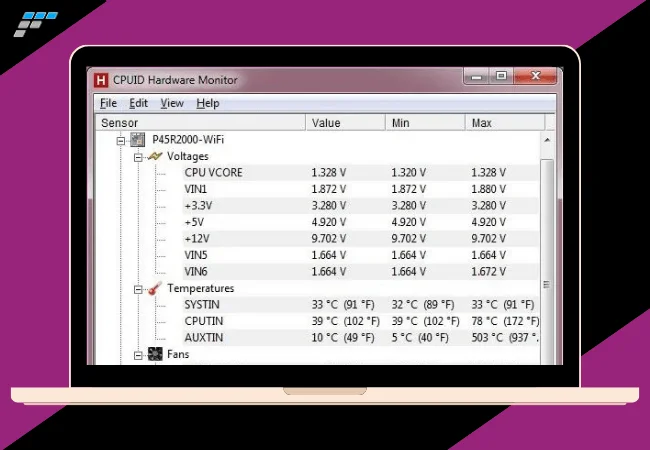Collapse the Temperatures section
The width and height of the screenshot is (650, 450).
pyautogui.click(x=138, y=290)
